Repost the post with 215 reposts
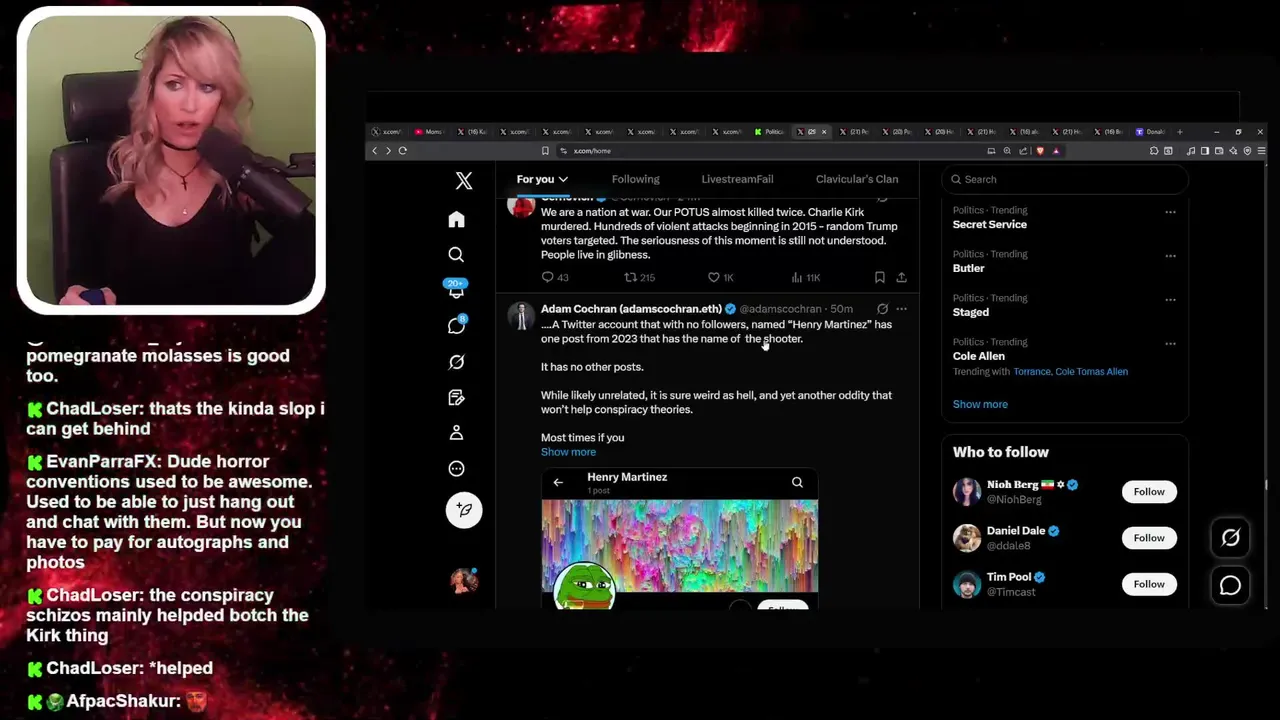1280x720 pixels. (639, 277)
